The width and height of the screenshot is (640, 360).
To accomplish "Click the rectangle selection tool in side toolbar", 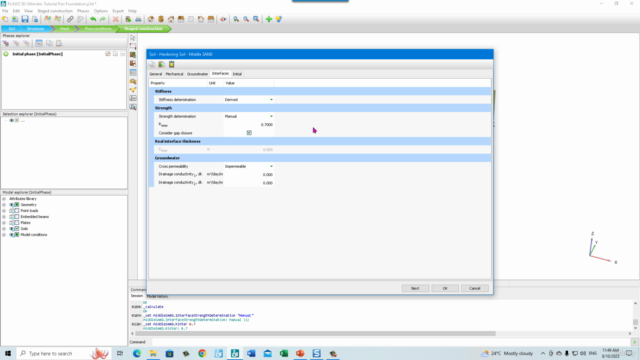I will pos(133,46).
